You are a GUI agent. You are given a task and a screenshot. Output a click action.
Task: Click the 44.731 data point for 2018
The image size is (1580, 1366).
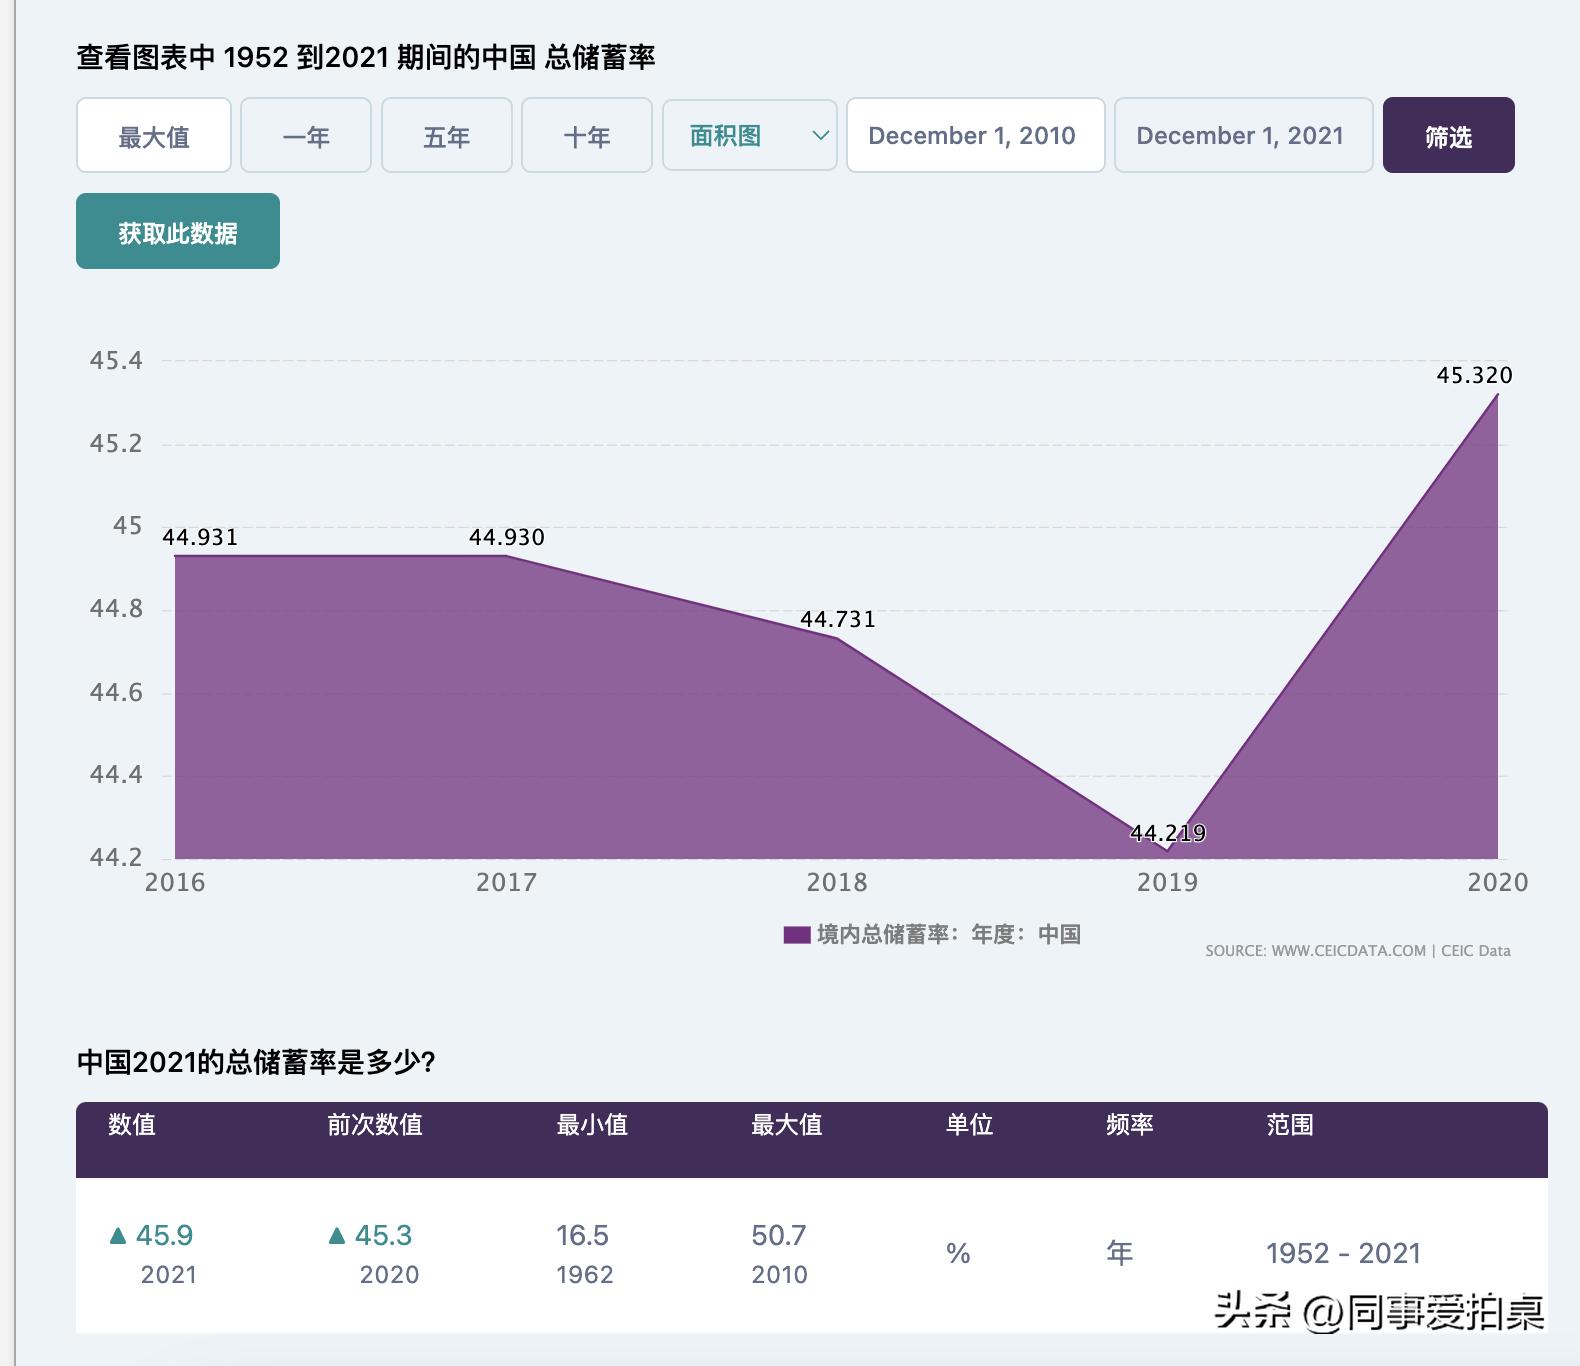click(x=837, y=638)
